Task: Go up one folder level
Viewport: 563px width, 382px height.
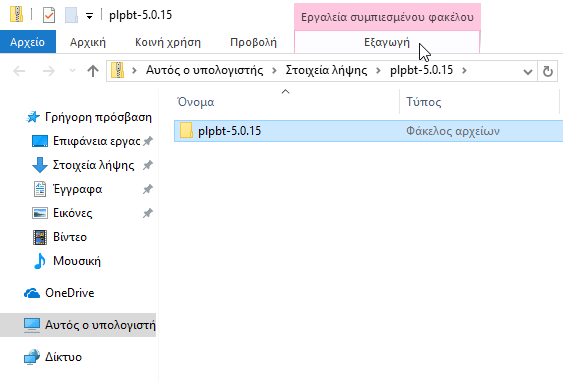Action: click(93, 71)
